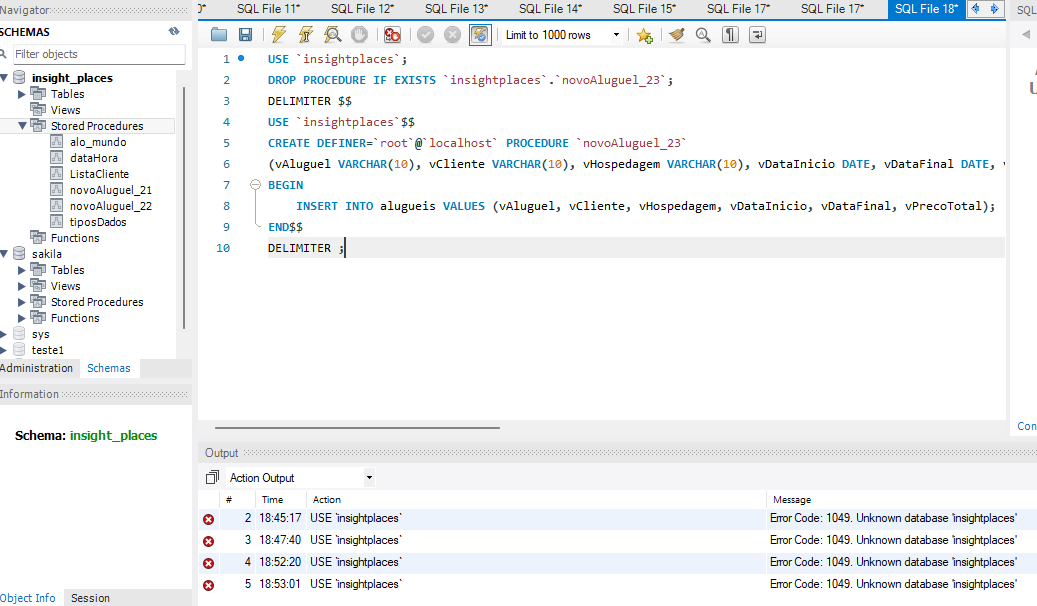Collapse the Stored Procedures tree node

[23, 126]
